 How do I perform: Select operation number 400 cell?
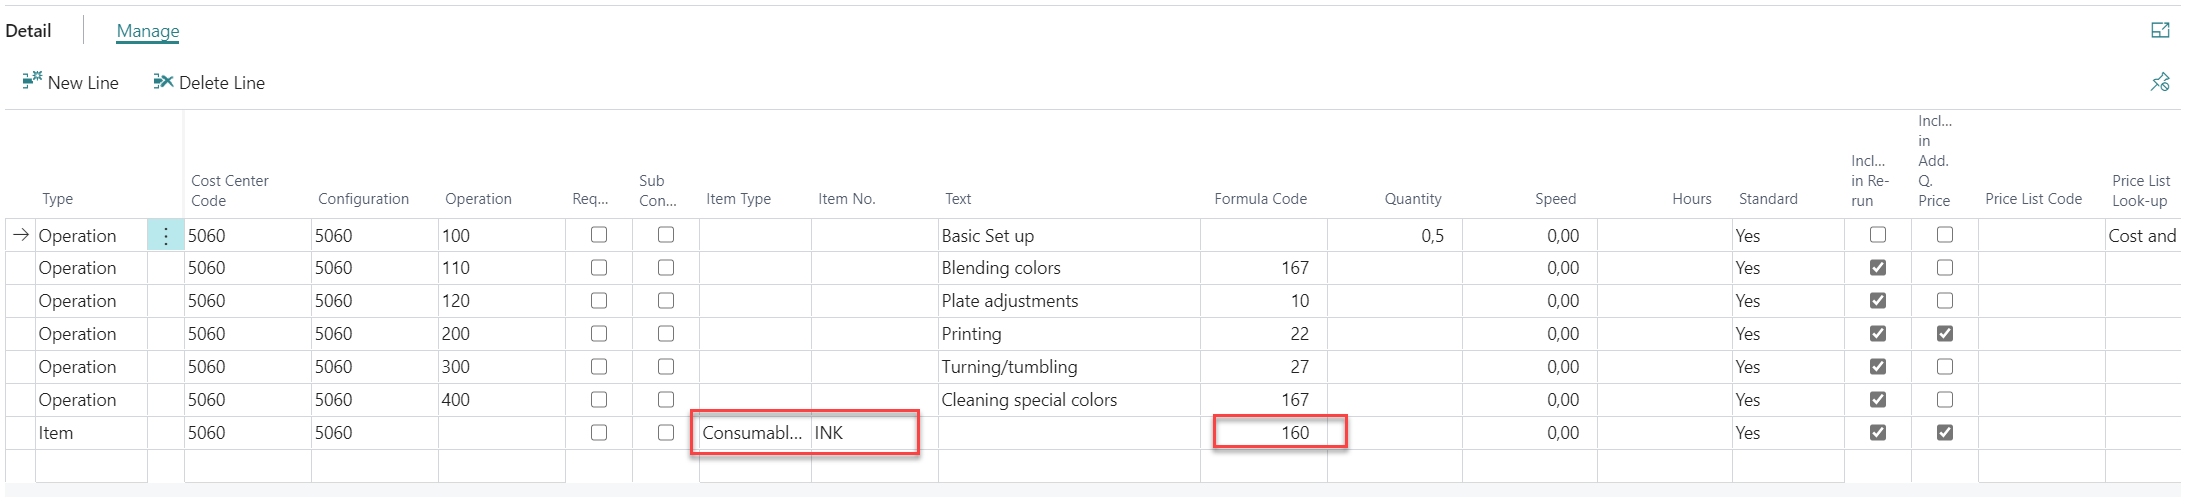click(x=502, y=400)
